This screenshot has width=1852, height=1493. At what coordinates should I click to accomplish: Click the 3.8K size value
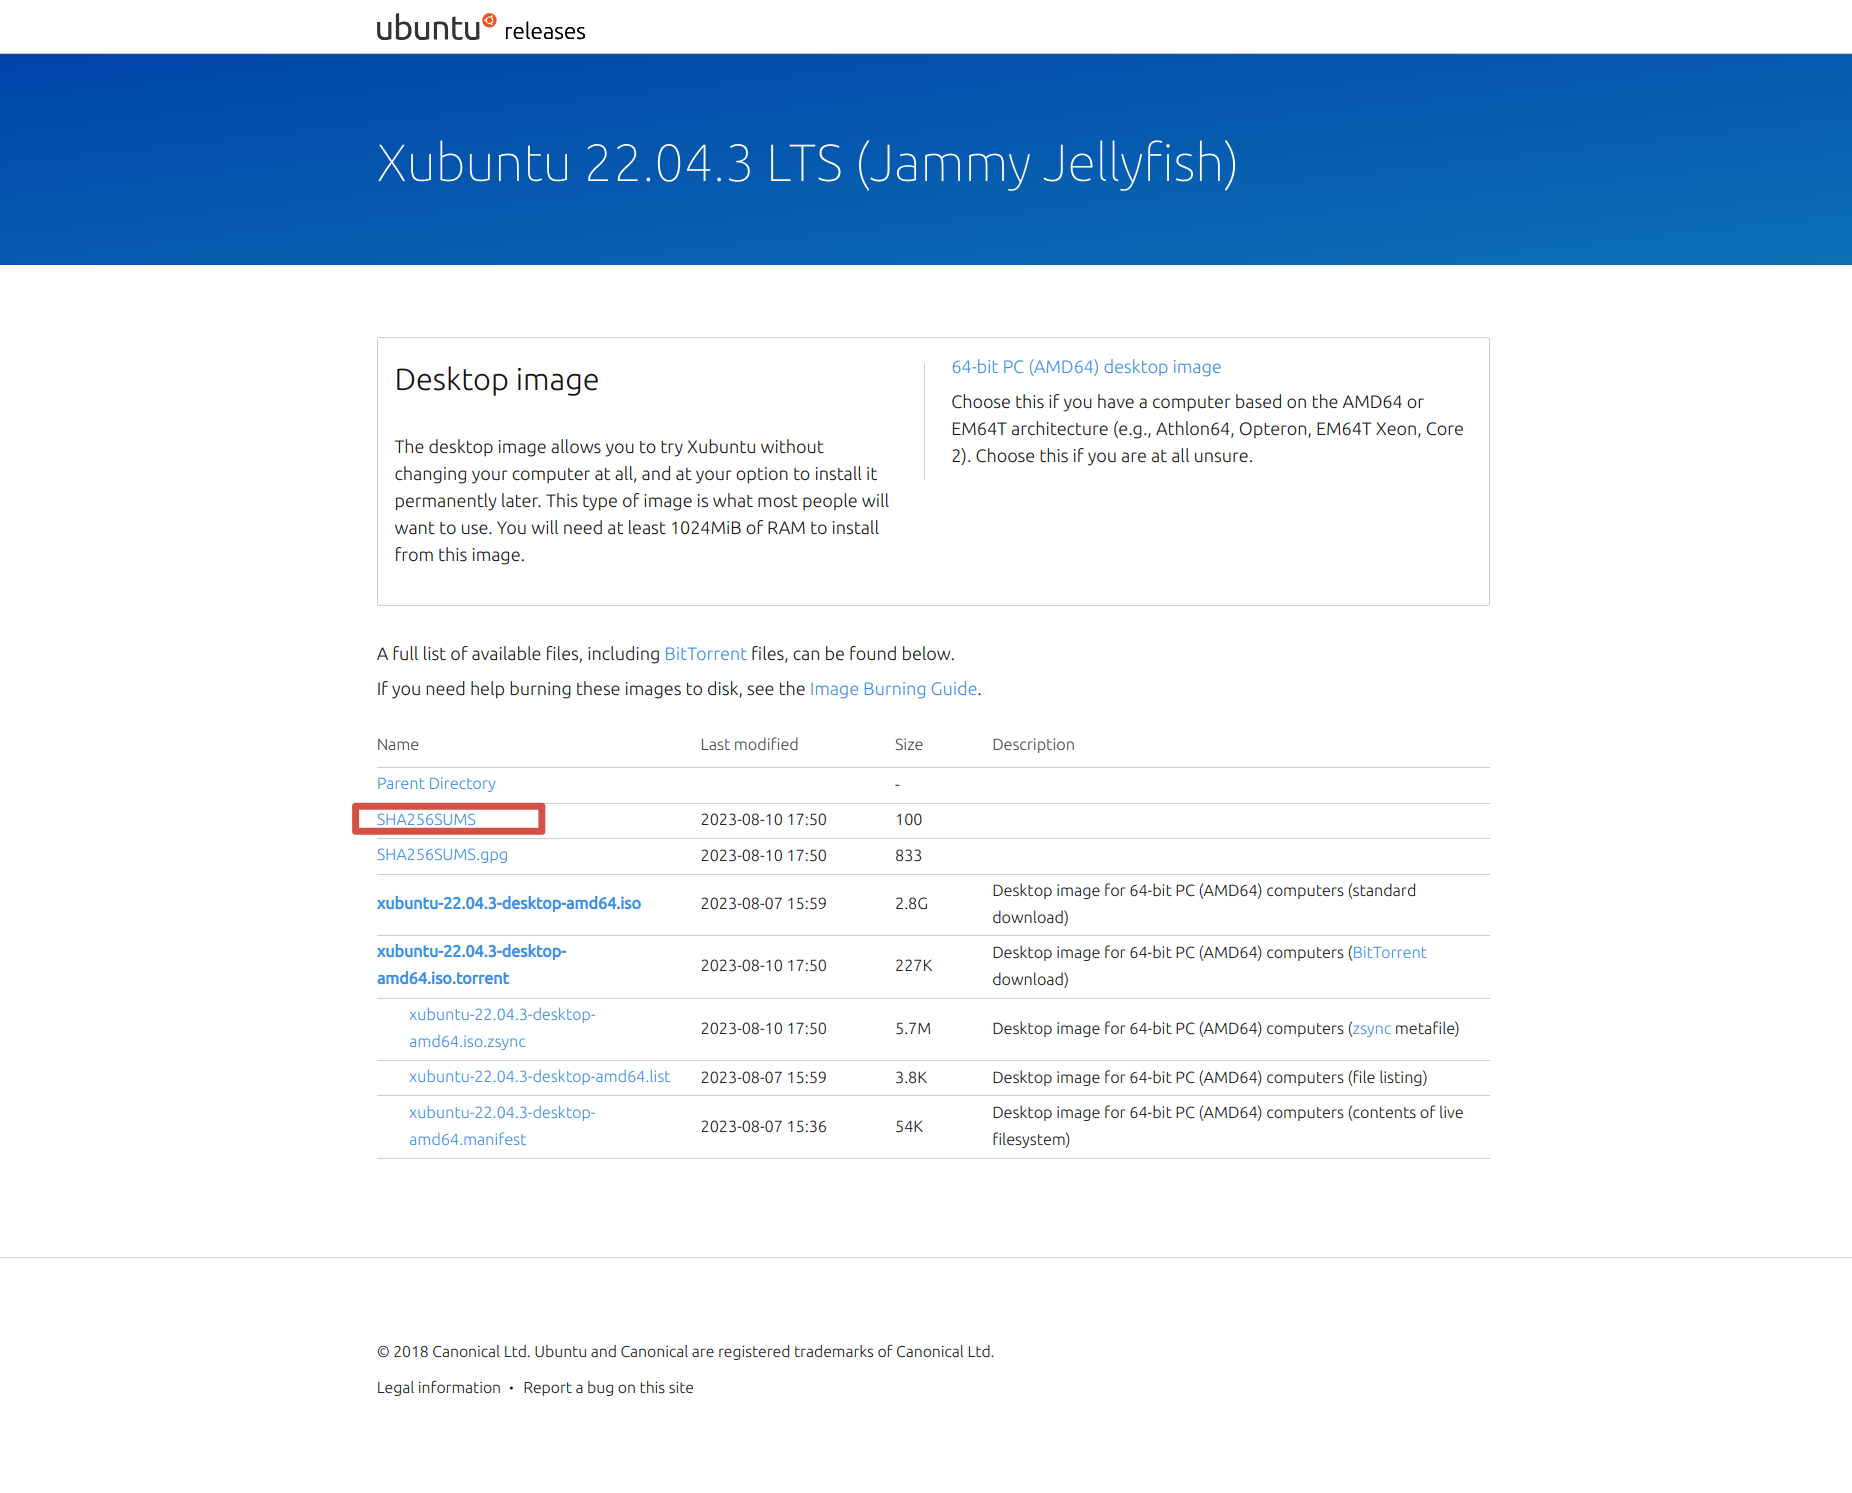pyautogui.click(x=911, y=1078)
